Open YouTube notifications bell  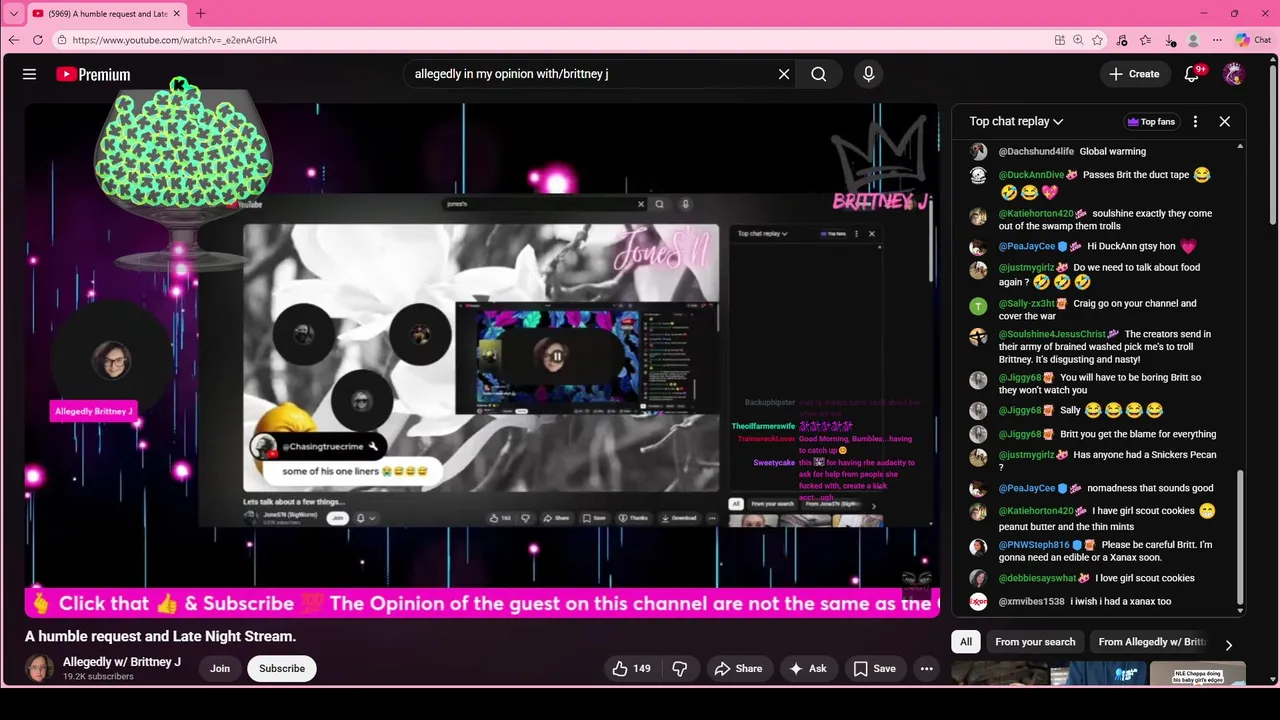pos(1192,74)
